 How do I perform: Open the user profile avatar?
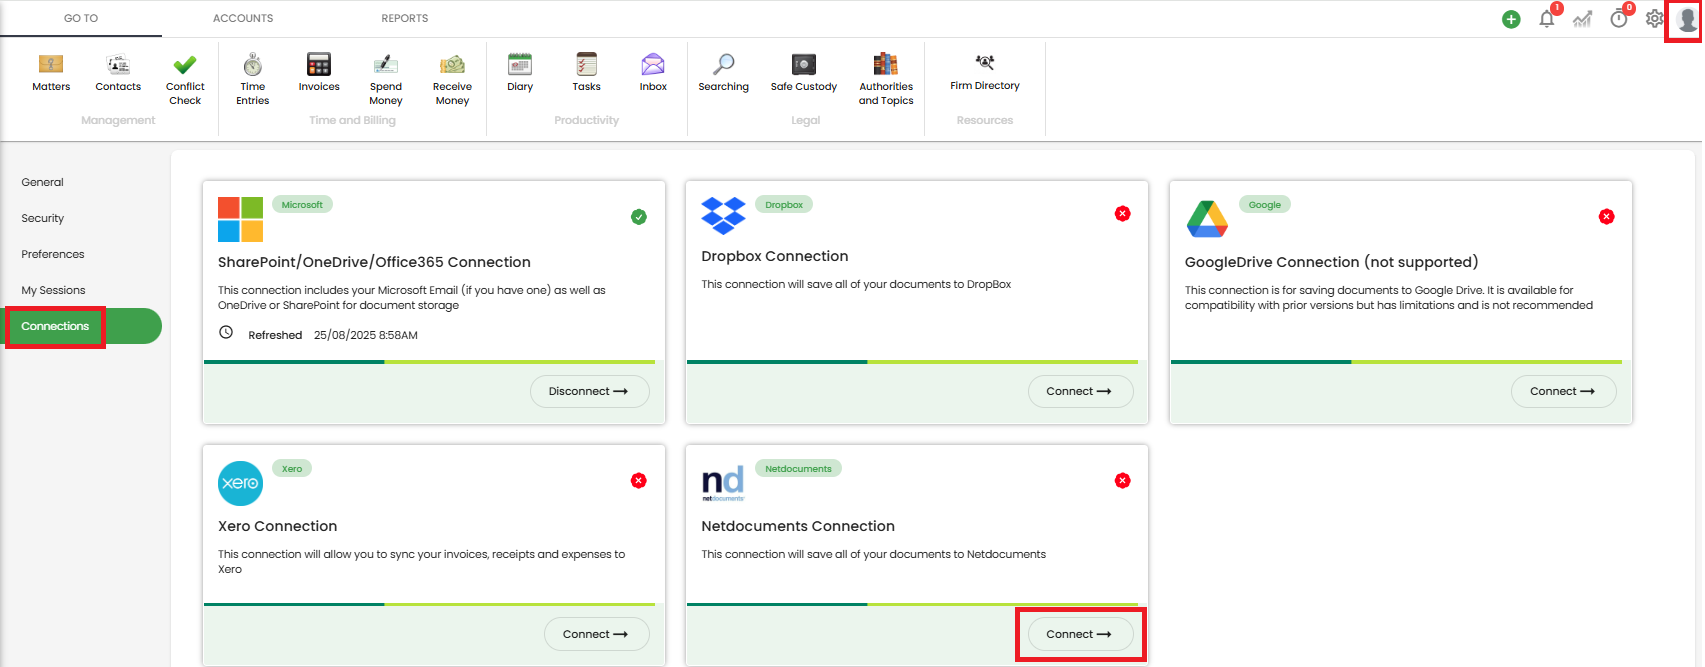[x=1687, y=20]
